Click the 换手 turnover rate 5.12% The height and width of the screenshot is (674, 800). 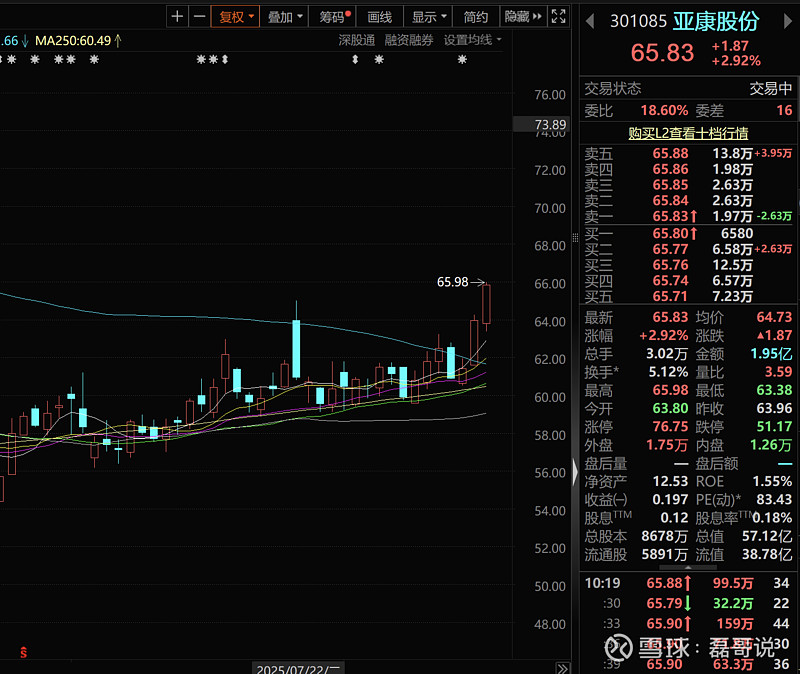668,372
